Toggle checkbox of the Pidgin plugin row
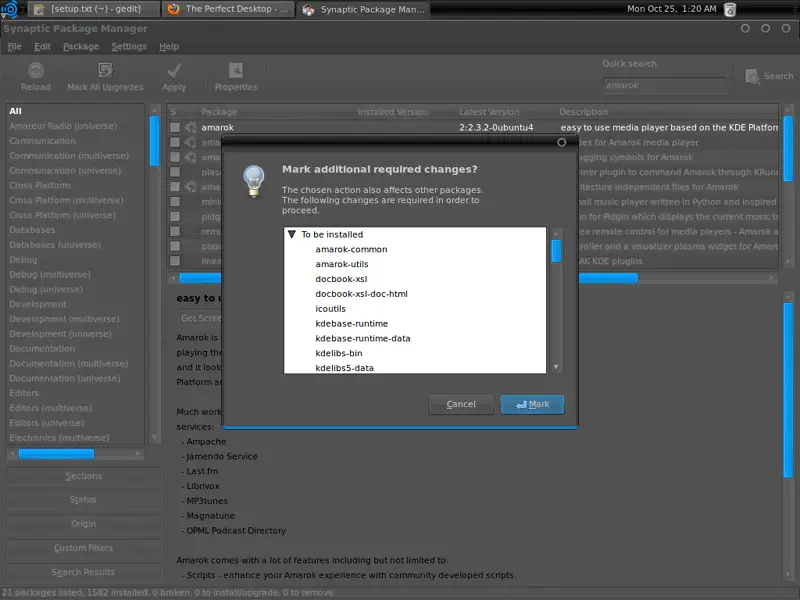 coord(175,216)
